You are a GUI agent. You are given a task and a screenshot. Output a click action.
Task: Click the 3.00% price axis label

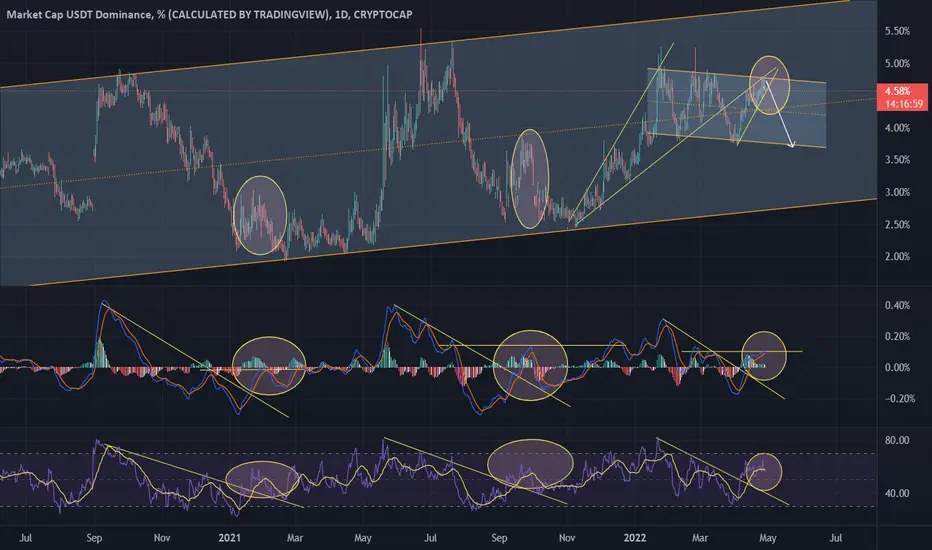[x=898, y=192]
